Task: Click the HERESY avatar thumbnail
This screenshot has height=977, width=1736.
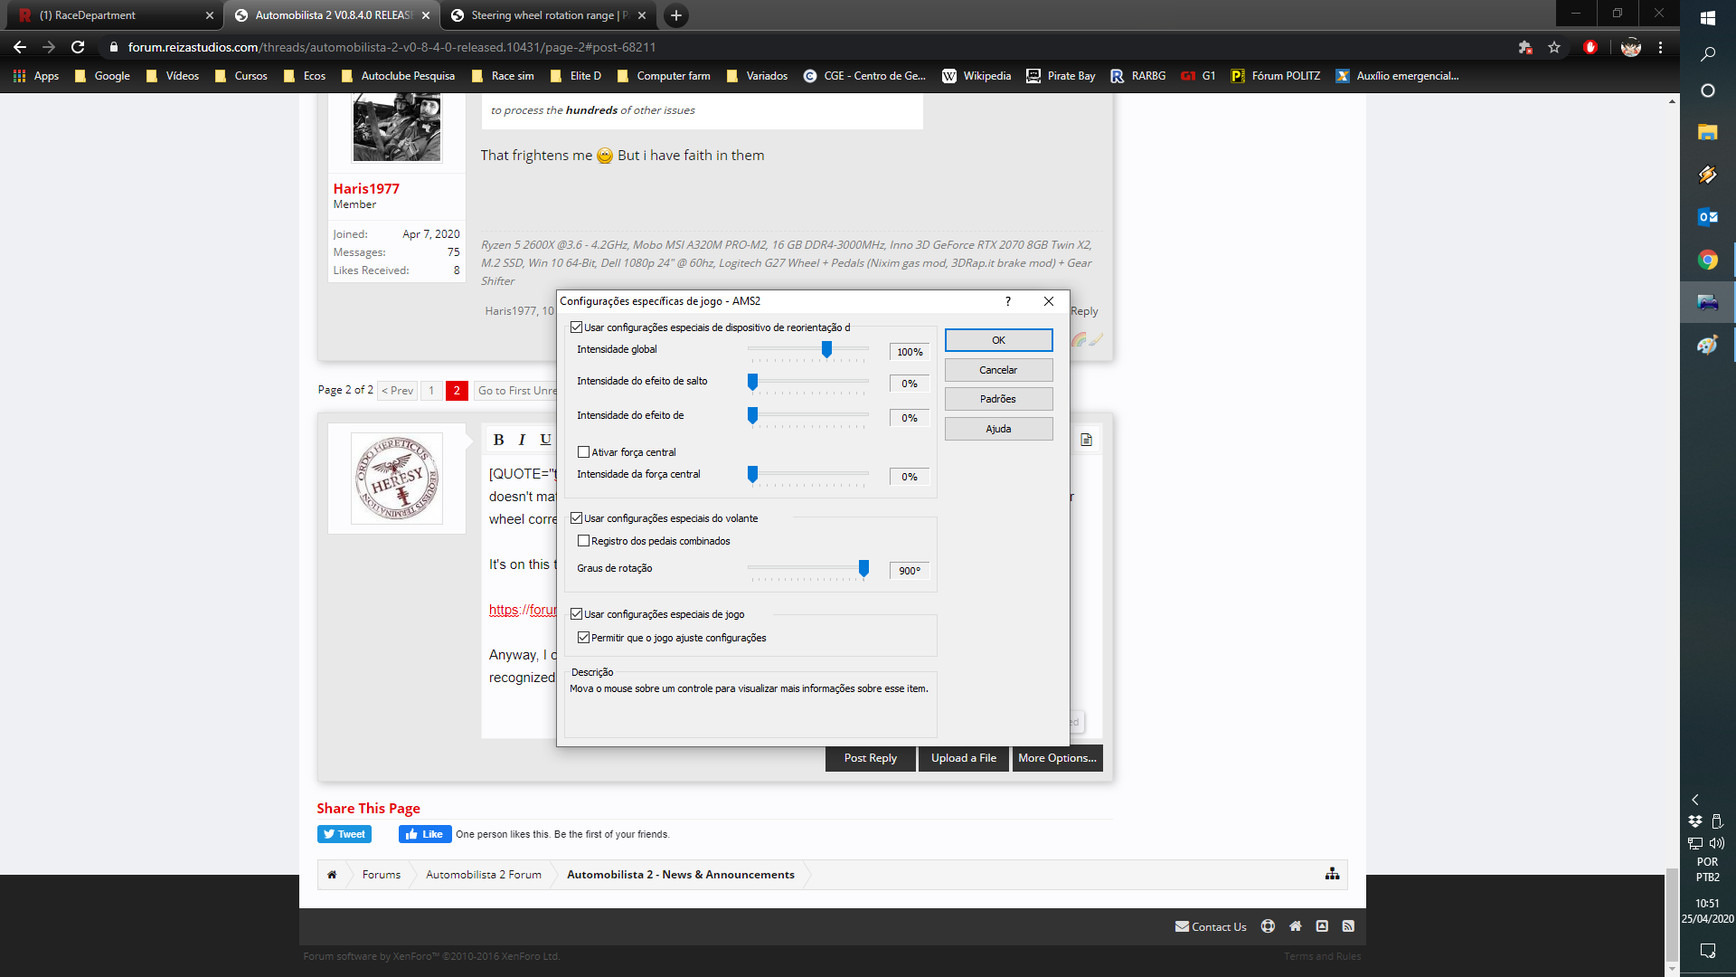Action: point(397,478)
